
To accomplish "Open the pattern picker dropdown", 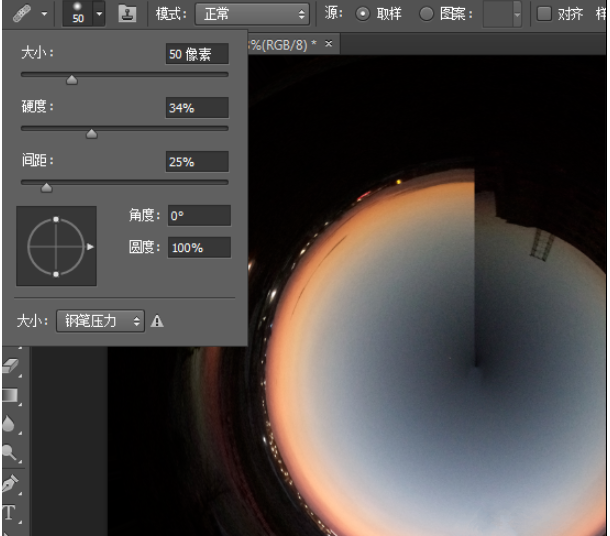I will coord(516,14).
